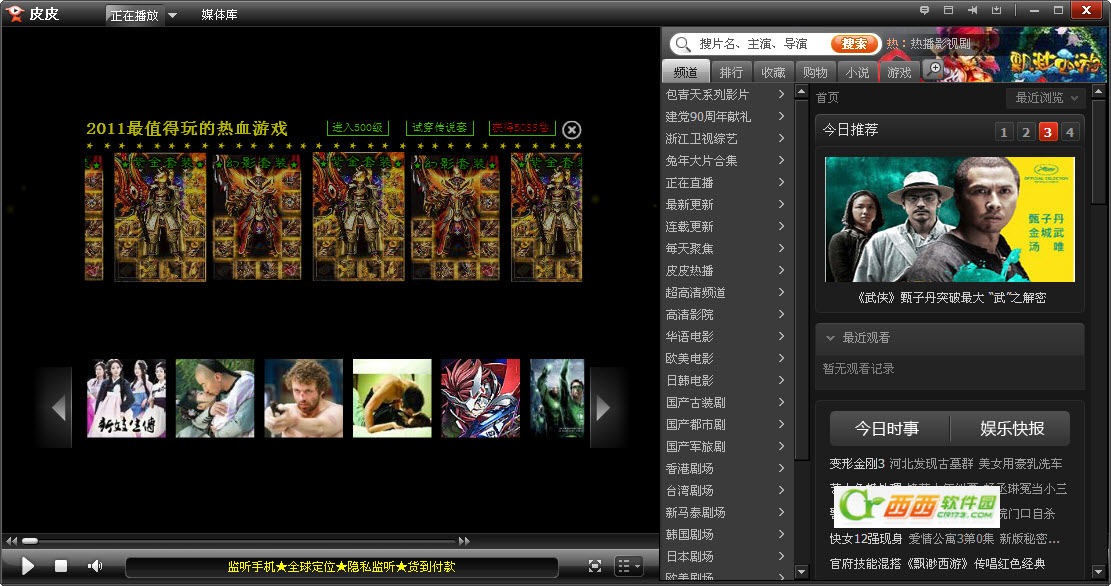This screenshot has width=1111, height=586.
Task: Pin the window on top via pin icon
Action: click(972, 10)
